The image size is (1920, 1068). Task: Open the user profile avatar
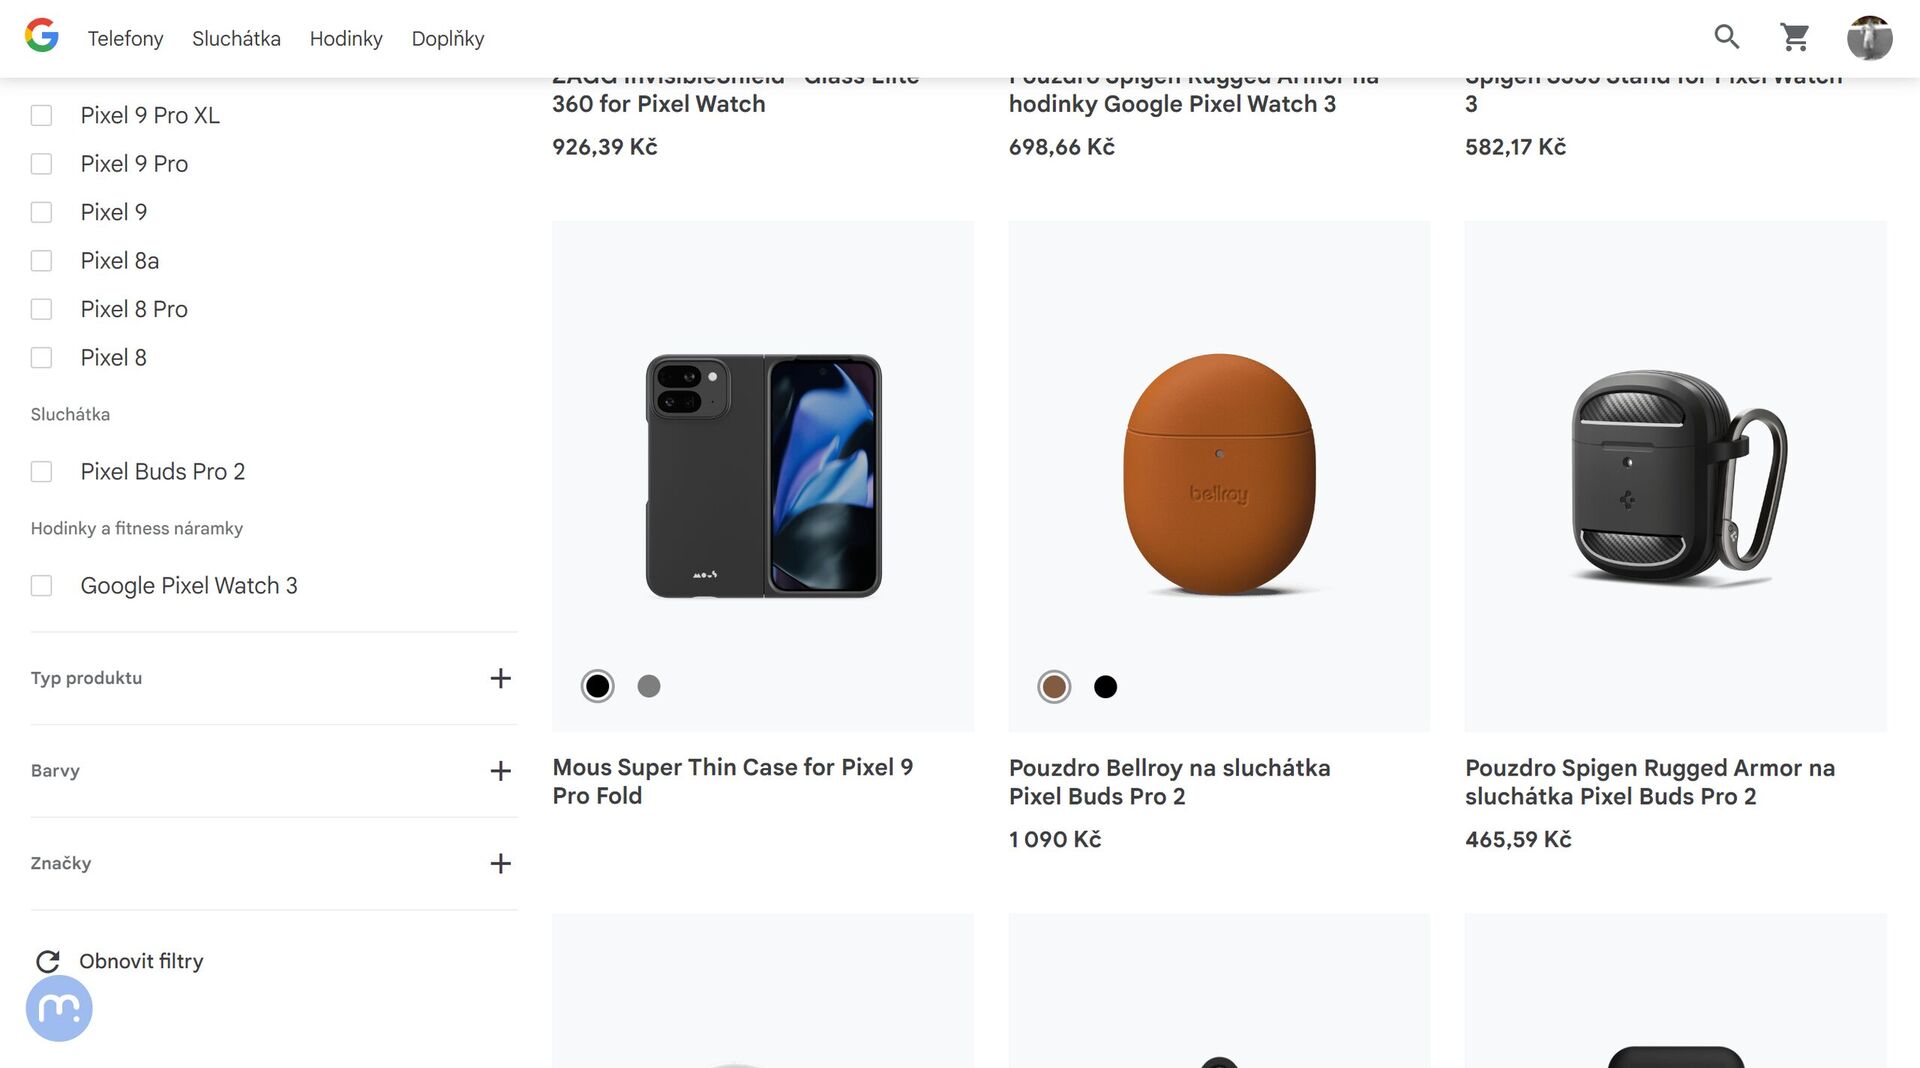1868,38
